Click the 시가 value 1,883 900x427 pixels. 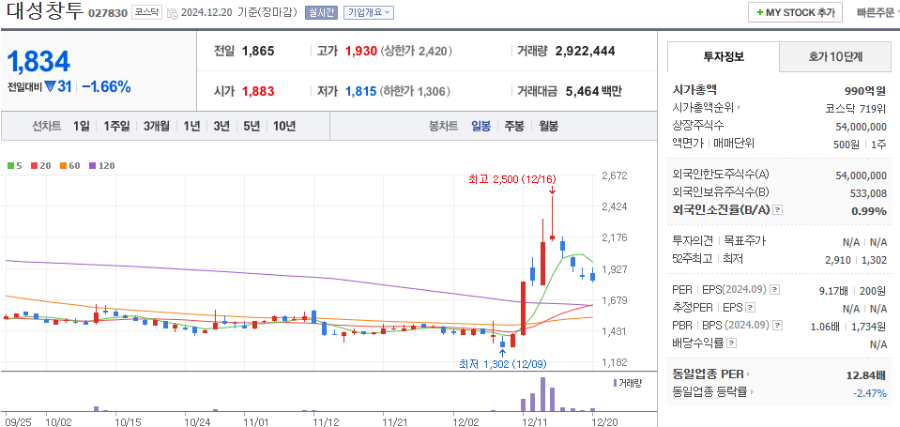tap(258, 91)
